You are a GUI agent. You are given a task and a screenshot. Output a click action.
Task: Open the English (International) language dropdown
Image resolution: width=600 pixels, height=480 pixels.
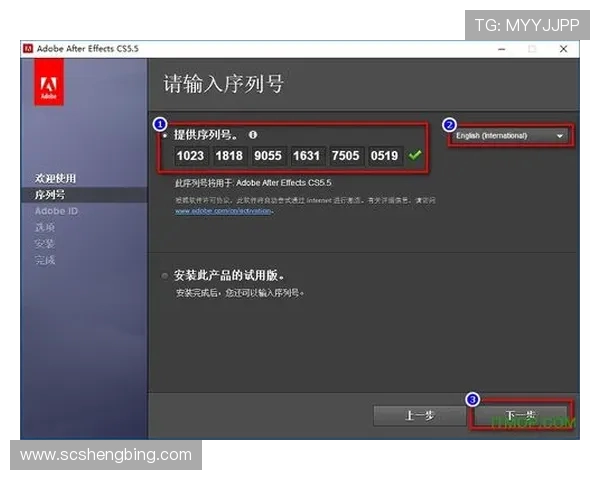pyautogui.click(x=510, y=136)
